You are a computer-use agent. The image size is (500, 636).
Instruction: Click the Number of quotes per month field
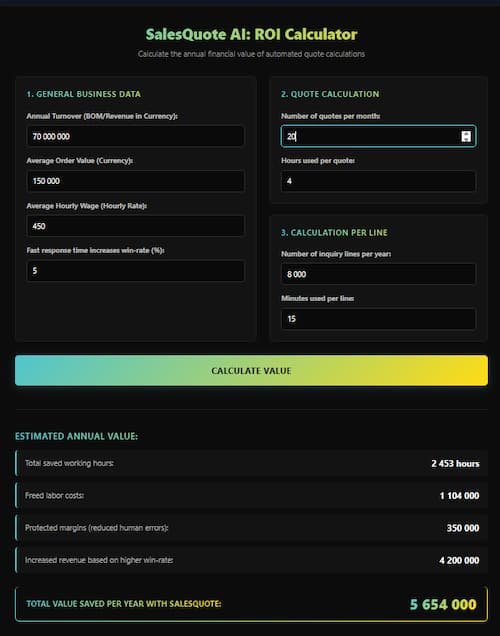click(378, 136)
